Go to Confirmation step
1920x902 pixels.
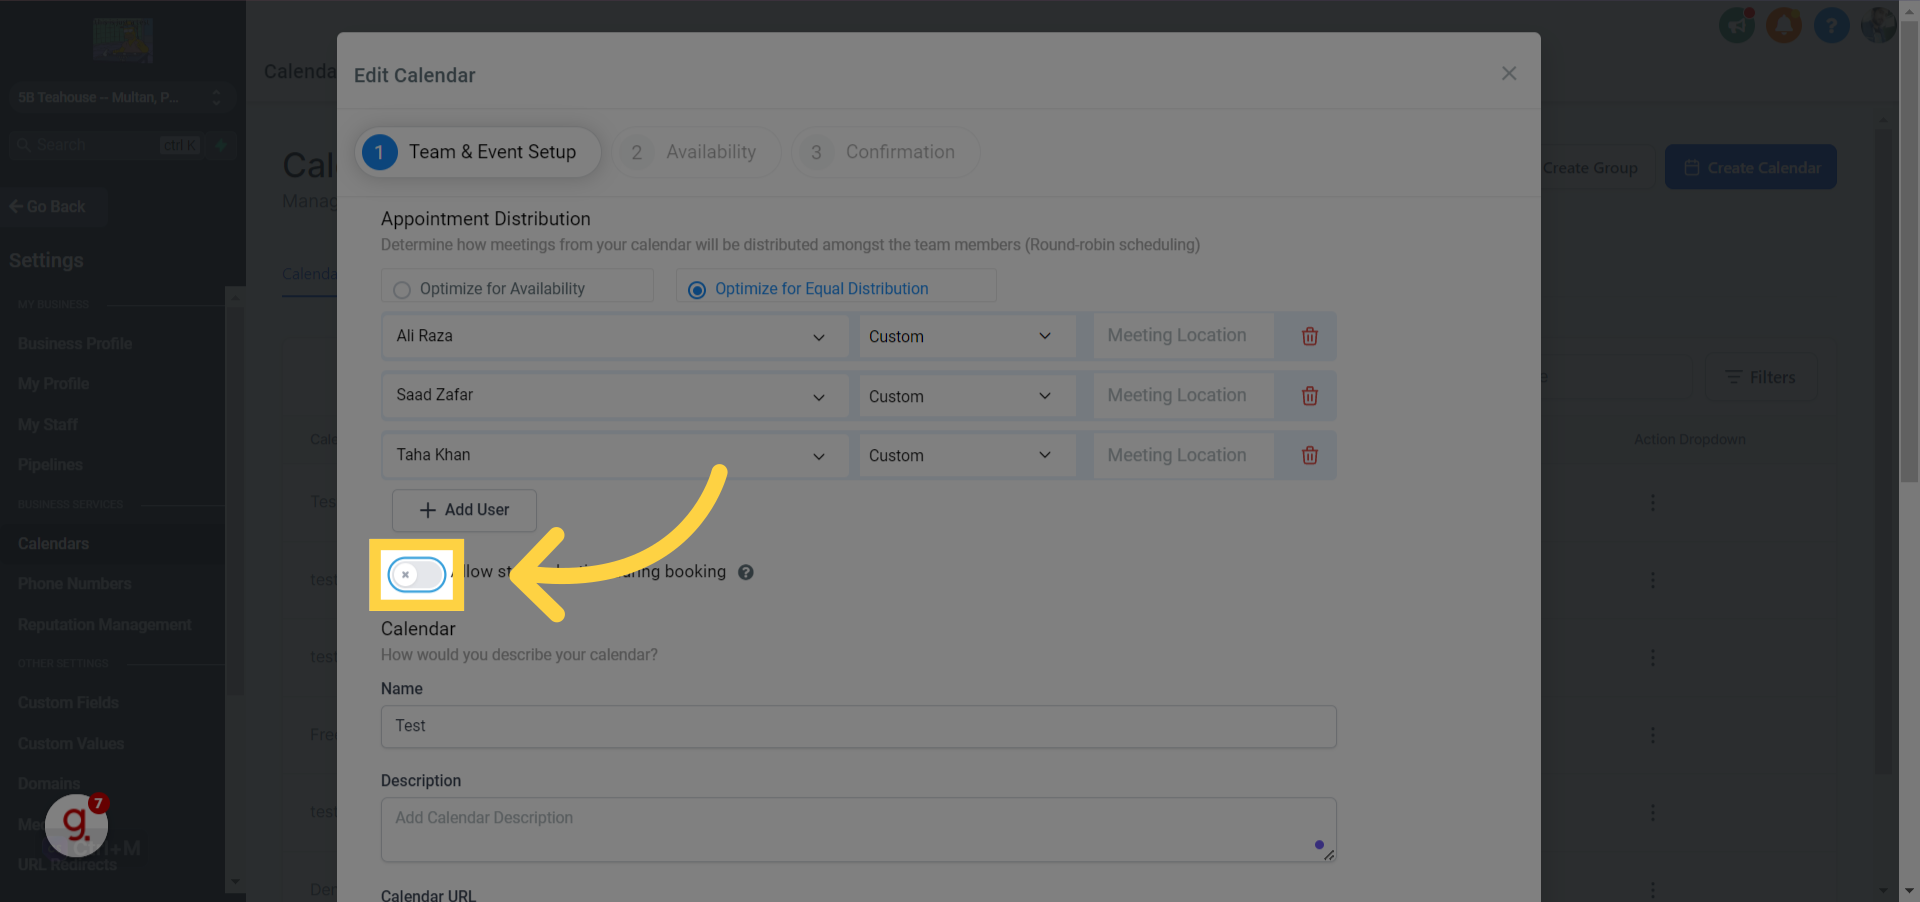tap(885, 152)
